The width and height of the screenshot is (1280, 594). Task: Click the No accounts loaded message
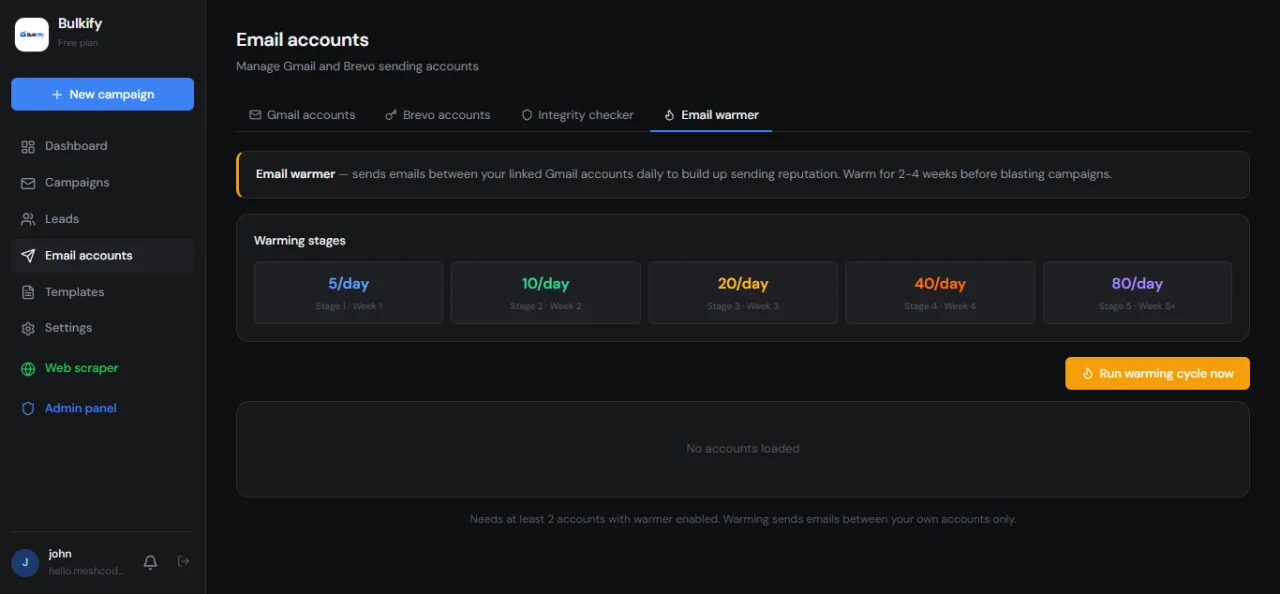[743, 449]
